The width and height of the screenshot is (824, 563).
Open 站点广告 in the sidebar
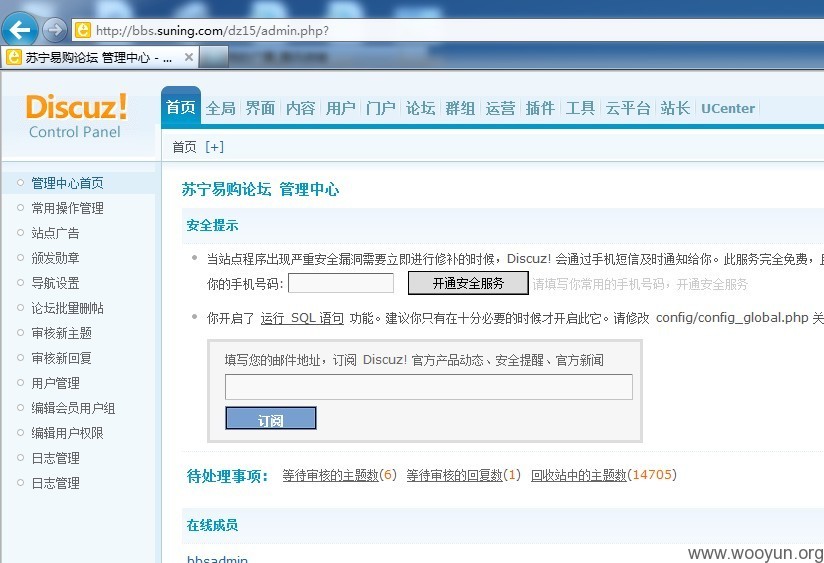point(55,233)
